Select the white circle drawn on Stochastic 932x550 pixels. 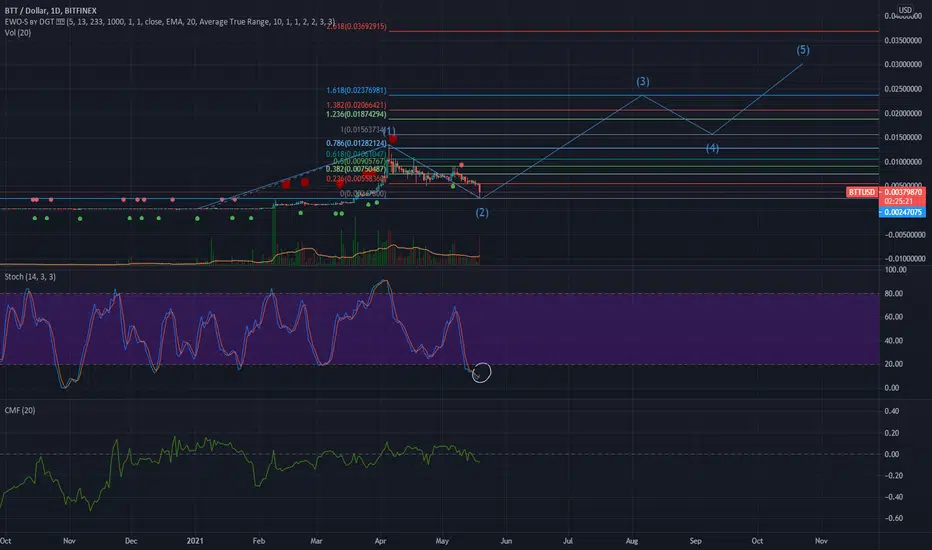[481, 373]
